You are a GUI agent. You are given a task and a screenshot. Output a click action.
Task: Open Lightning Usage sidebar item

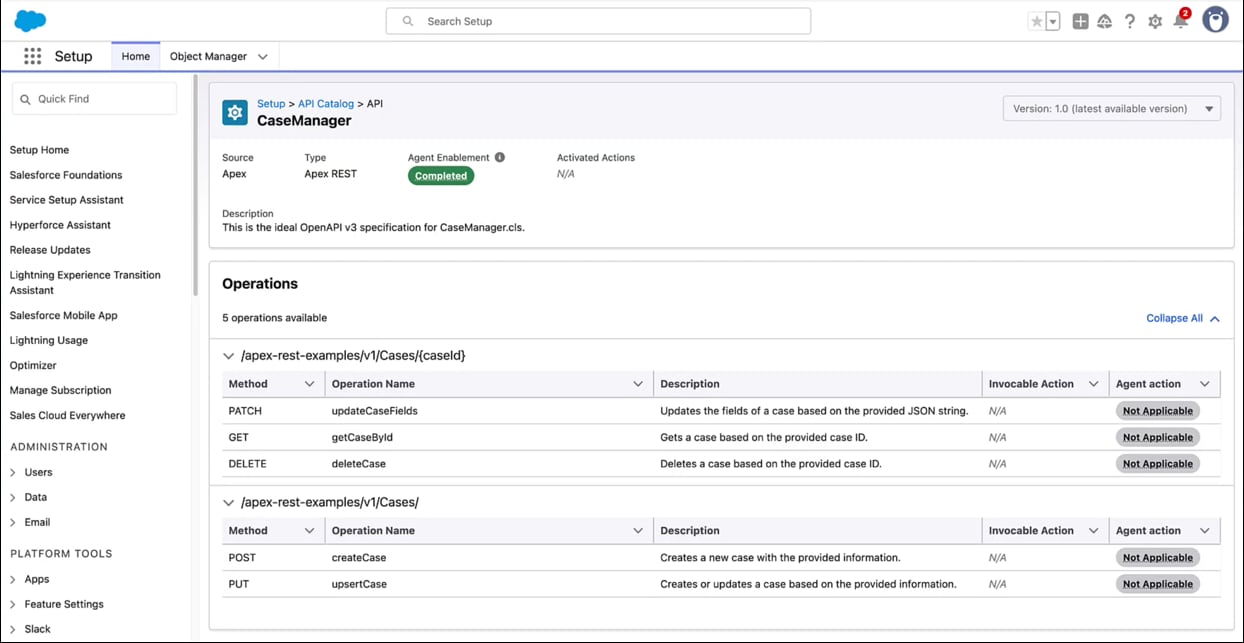point(49,340)
